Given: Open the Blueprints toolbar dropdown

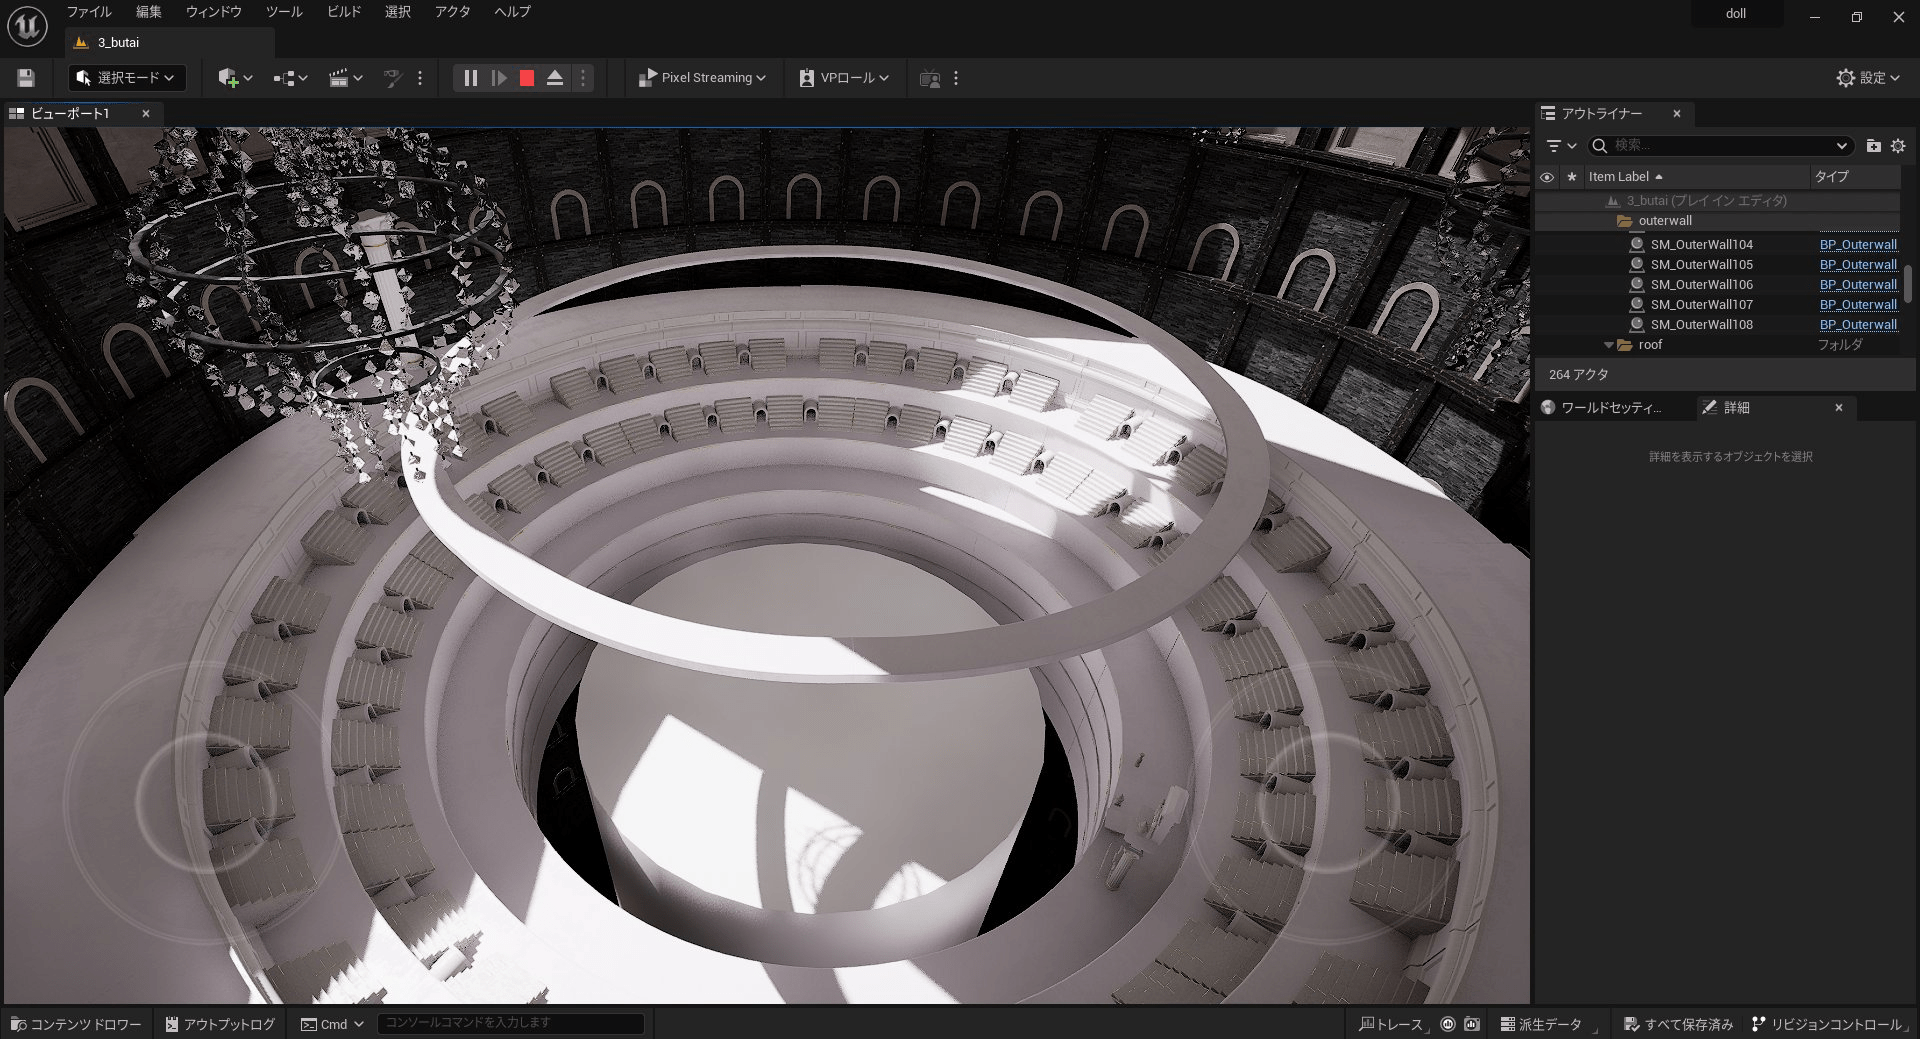Looking at the screenshot, I should click(290, 78).
